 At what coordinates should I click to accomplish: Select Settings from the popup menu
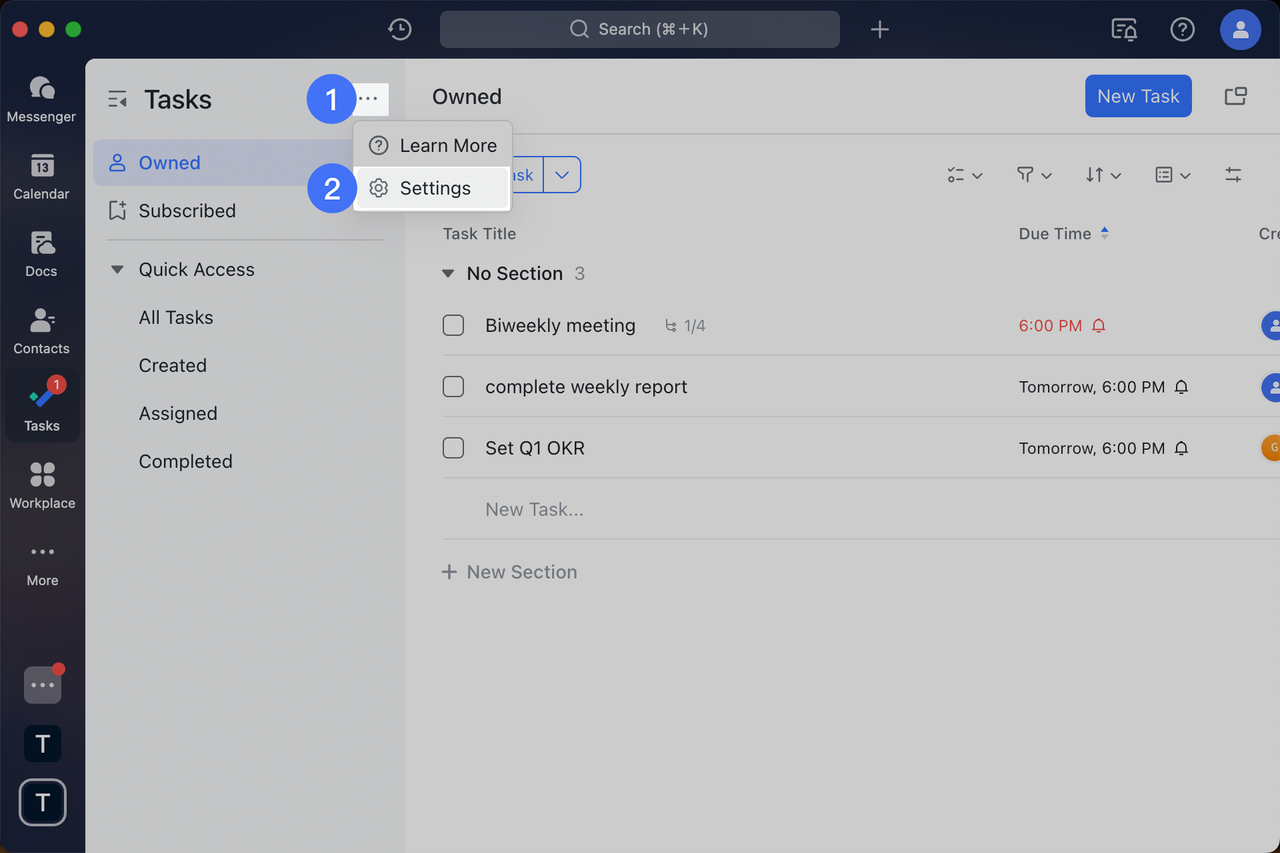434,188
